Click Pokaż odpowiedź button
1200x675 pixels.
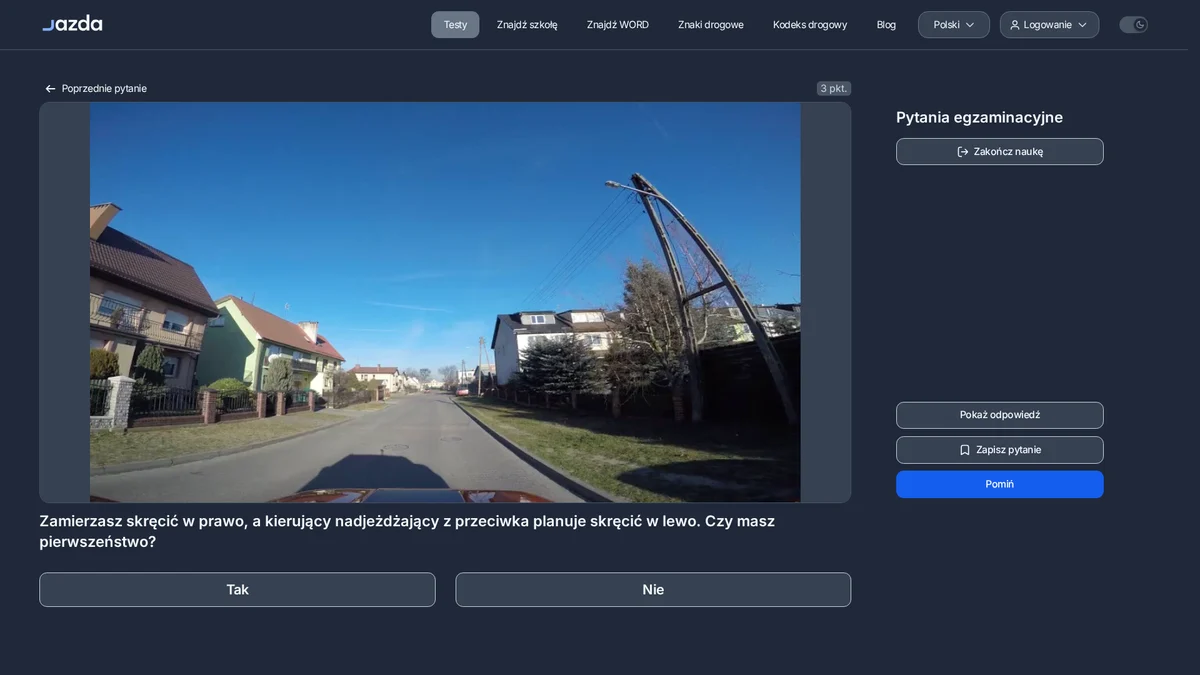1000,415
